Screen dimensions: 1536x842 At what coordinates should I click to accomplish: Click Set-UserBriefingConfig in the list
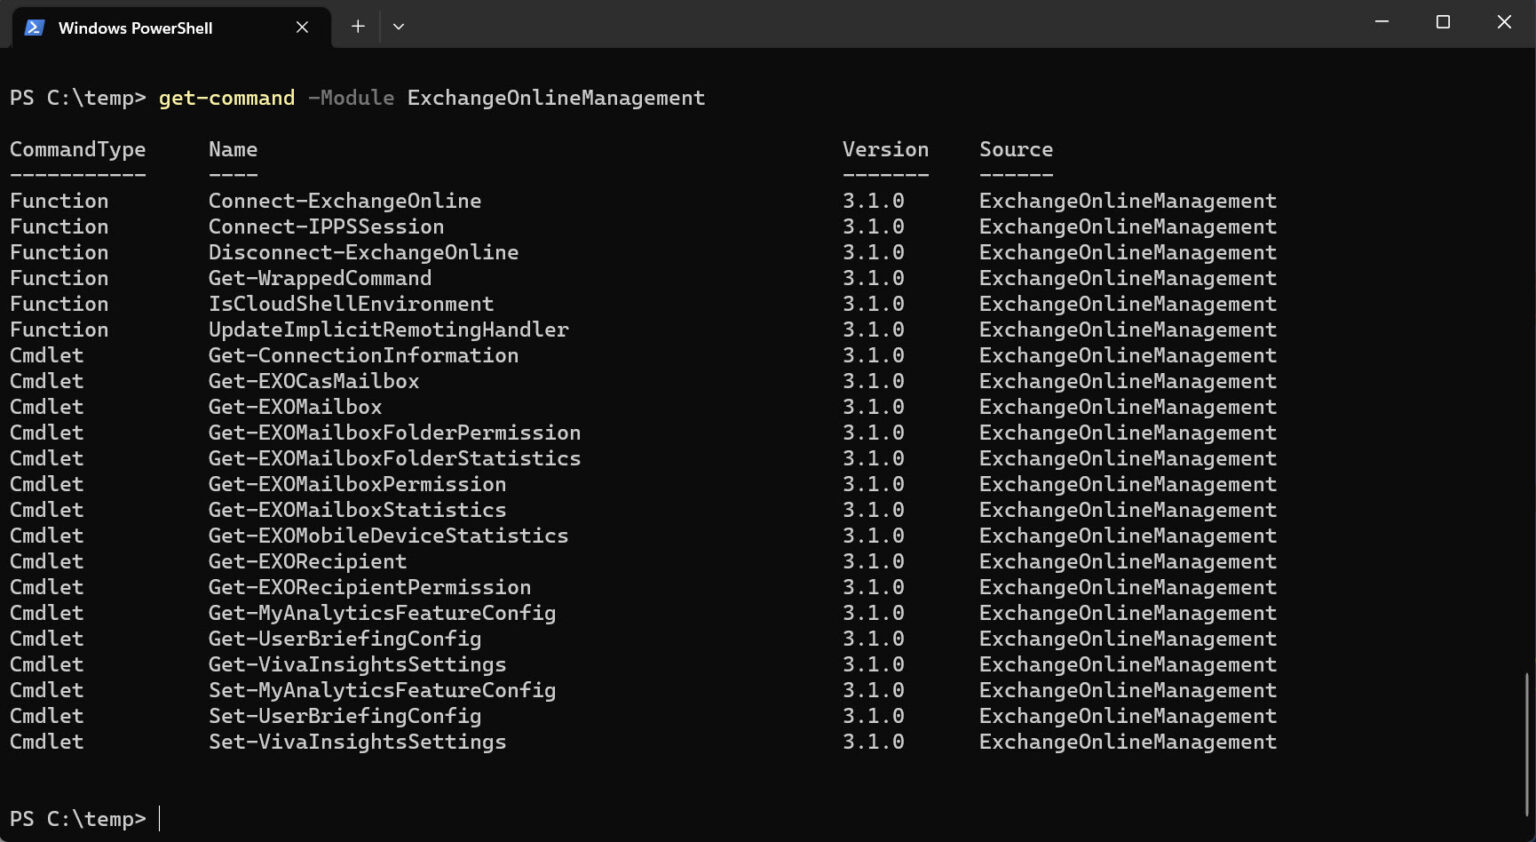click(345, 716)
